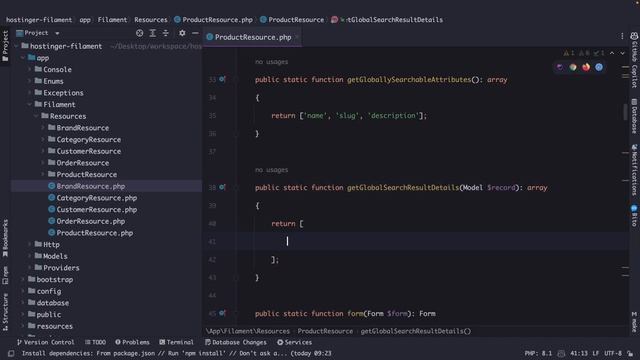Open BrandResource.php in project tree

point(91,186)
